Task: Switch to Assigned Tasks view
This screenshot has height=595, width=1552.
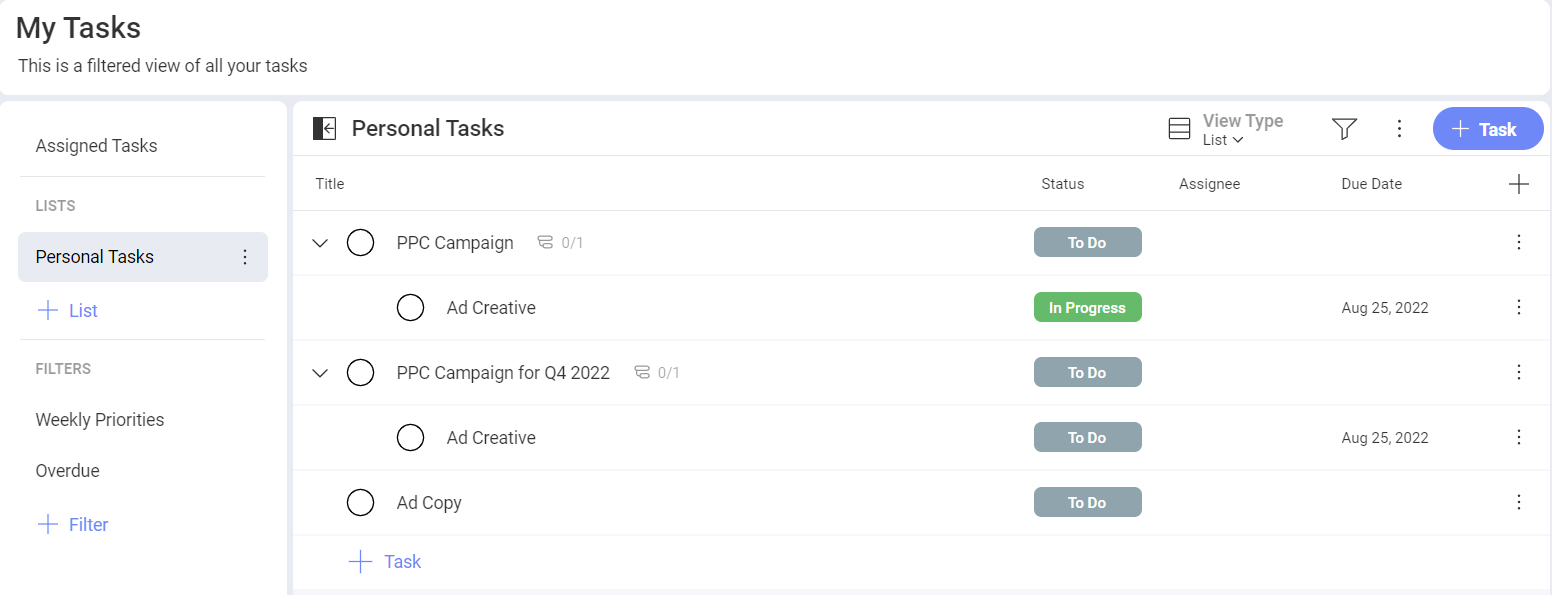Action: [96, 145]
